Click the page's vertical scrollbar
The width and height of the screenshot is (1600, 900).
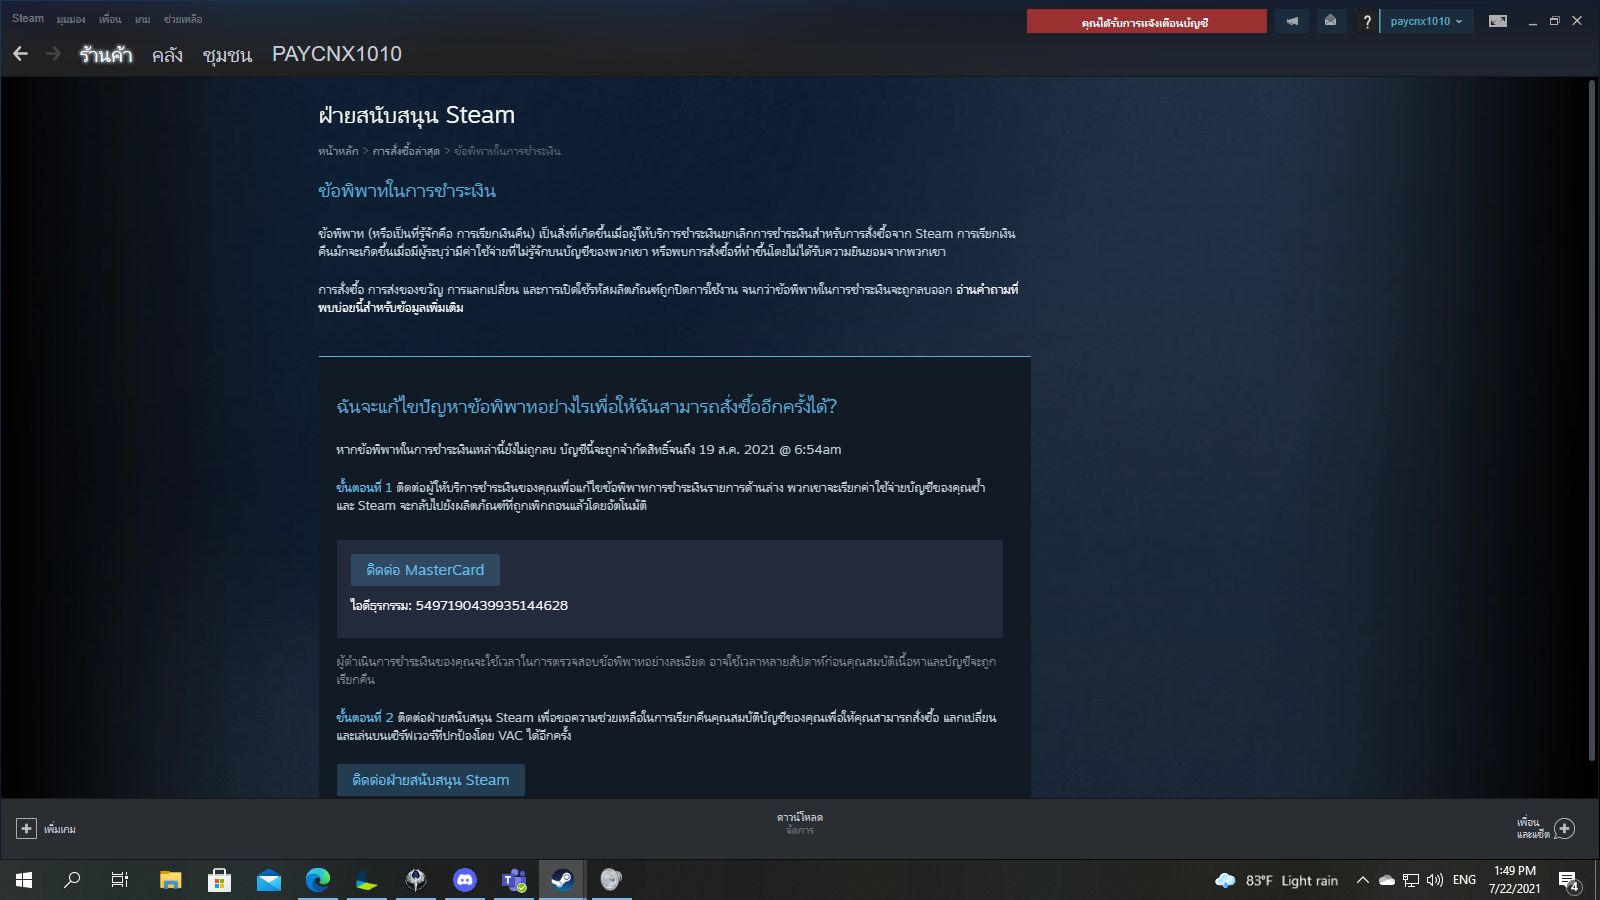point(1592,420)
